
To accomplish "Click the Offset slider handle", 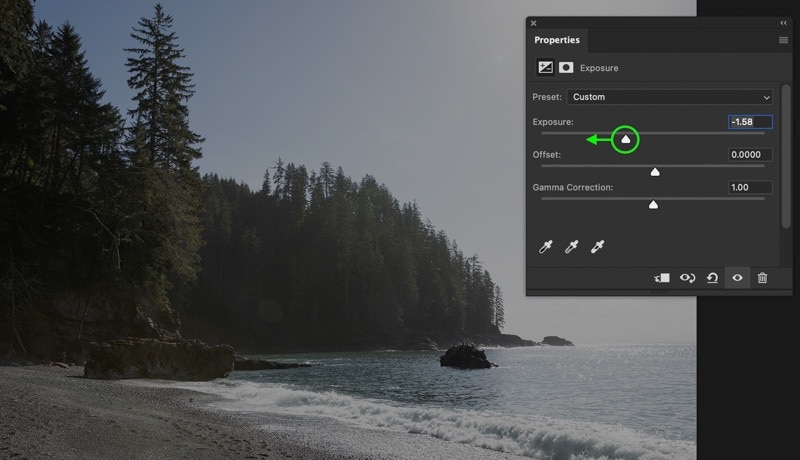I will [655, 172].
